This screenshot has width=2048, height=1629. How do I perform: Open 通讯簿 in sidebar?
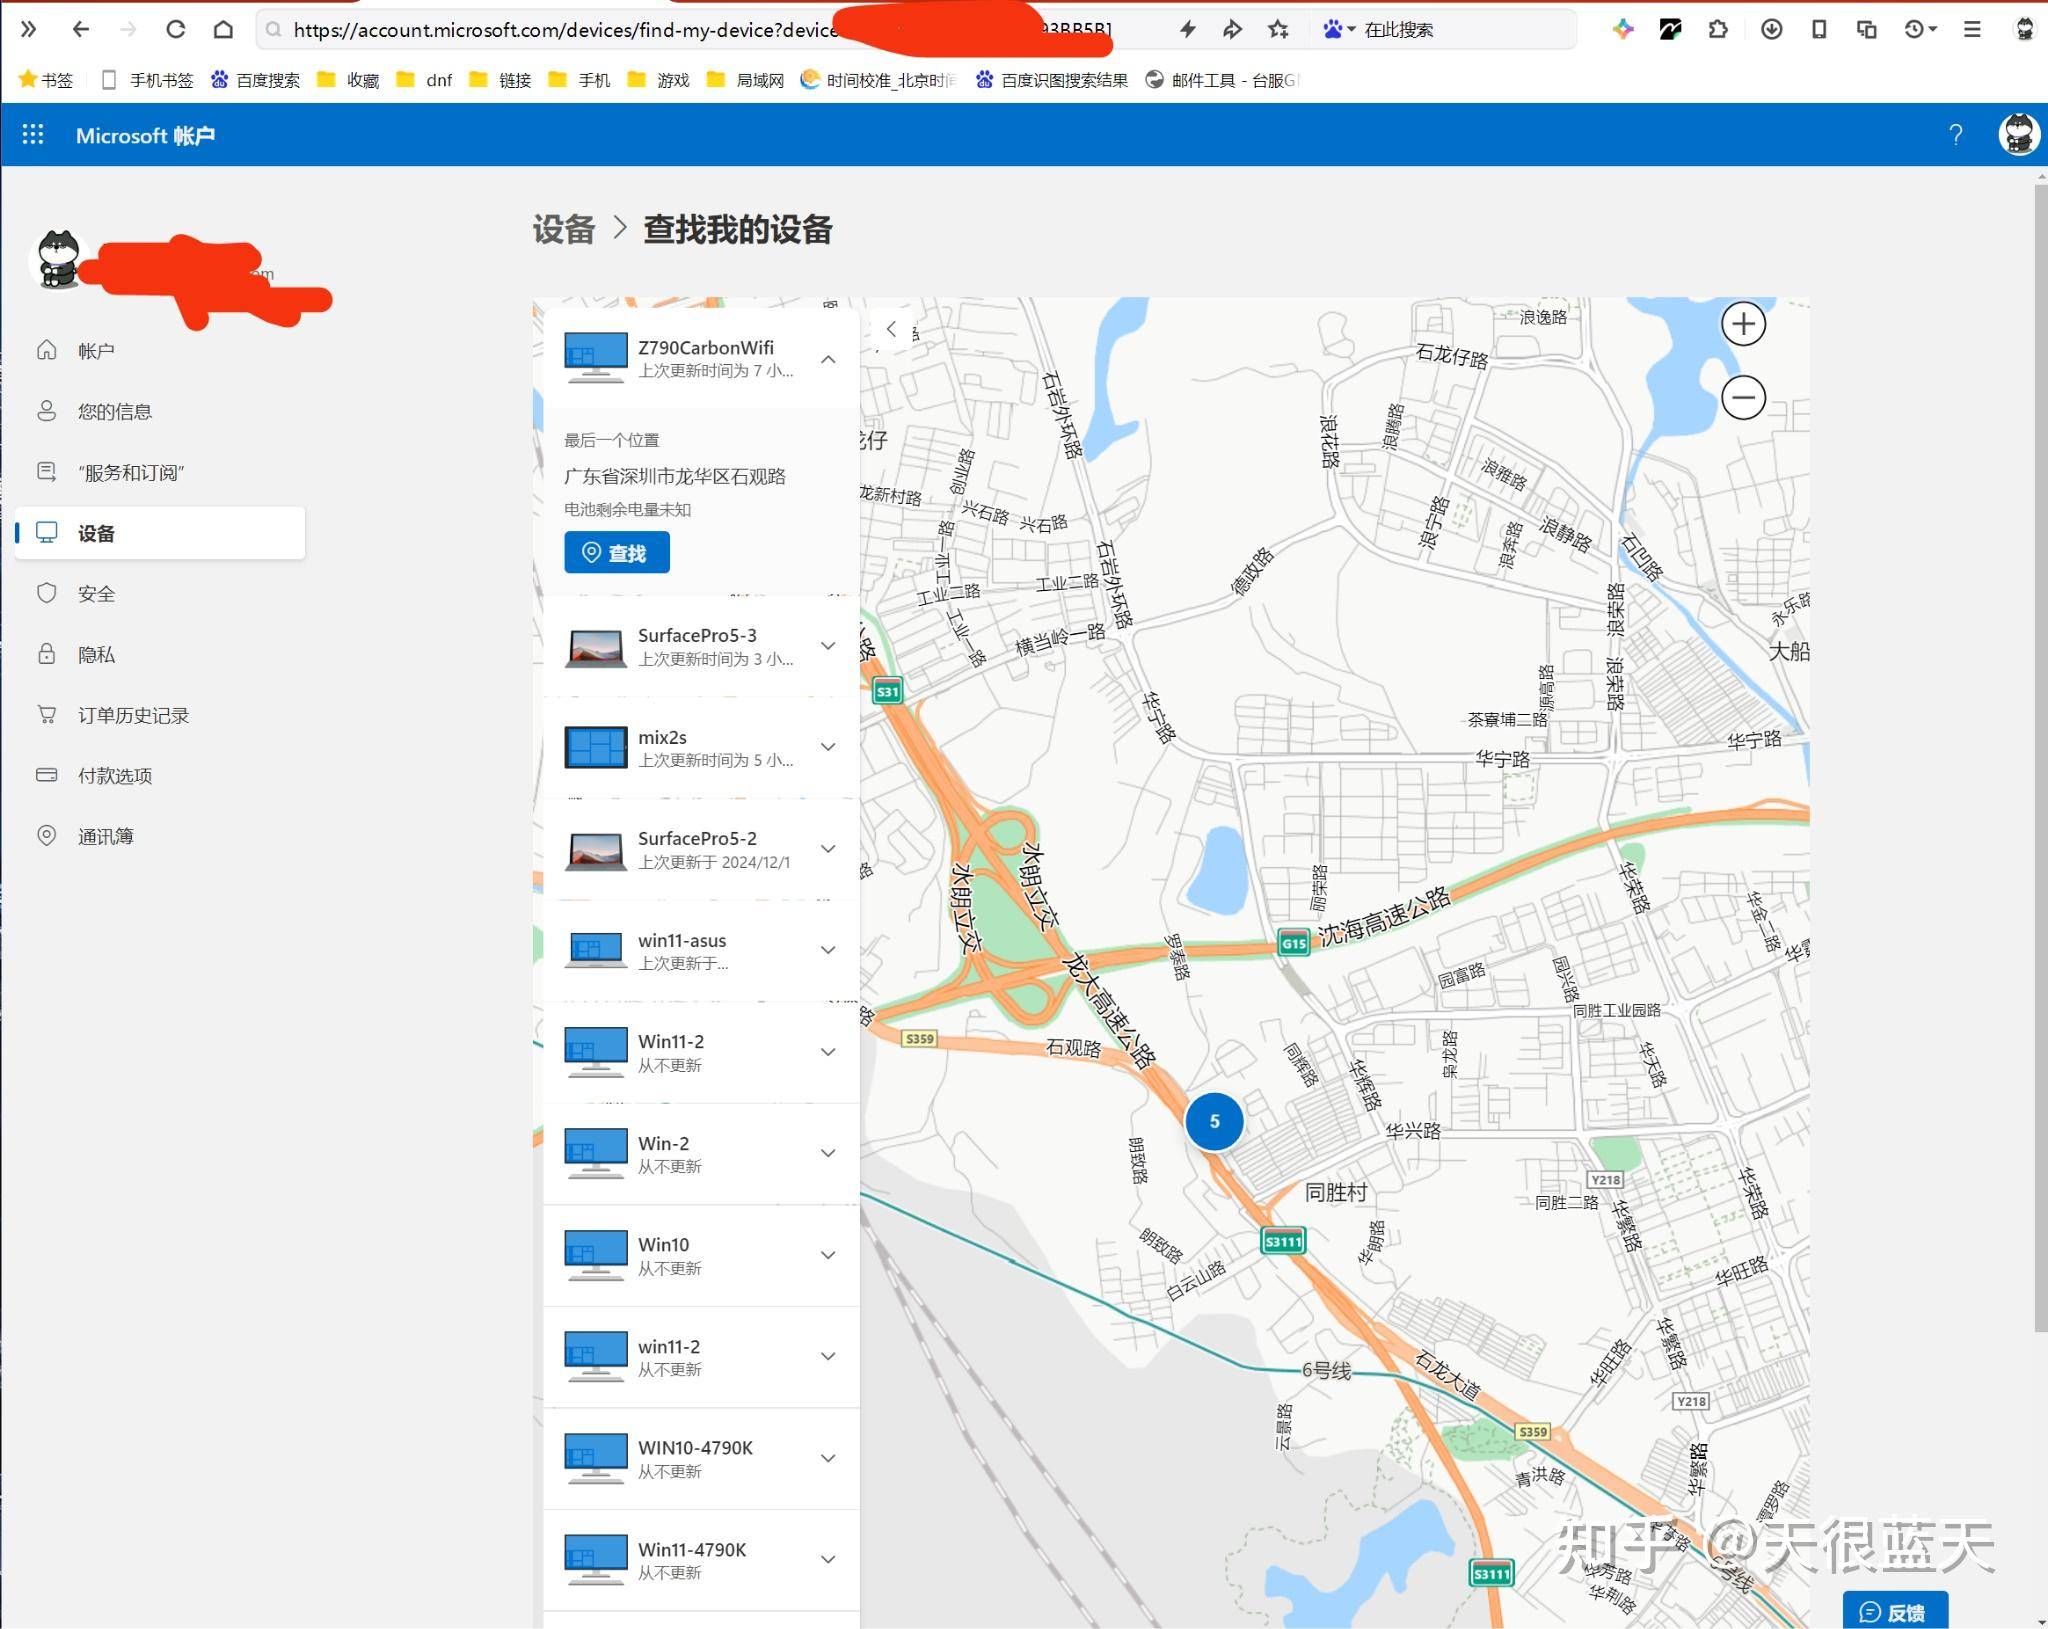(x=160, y=836)
